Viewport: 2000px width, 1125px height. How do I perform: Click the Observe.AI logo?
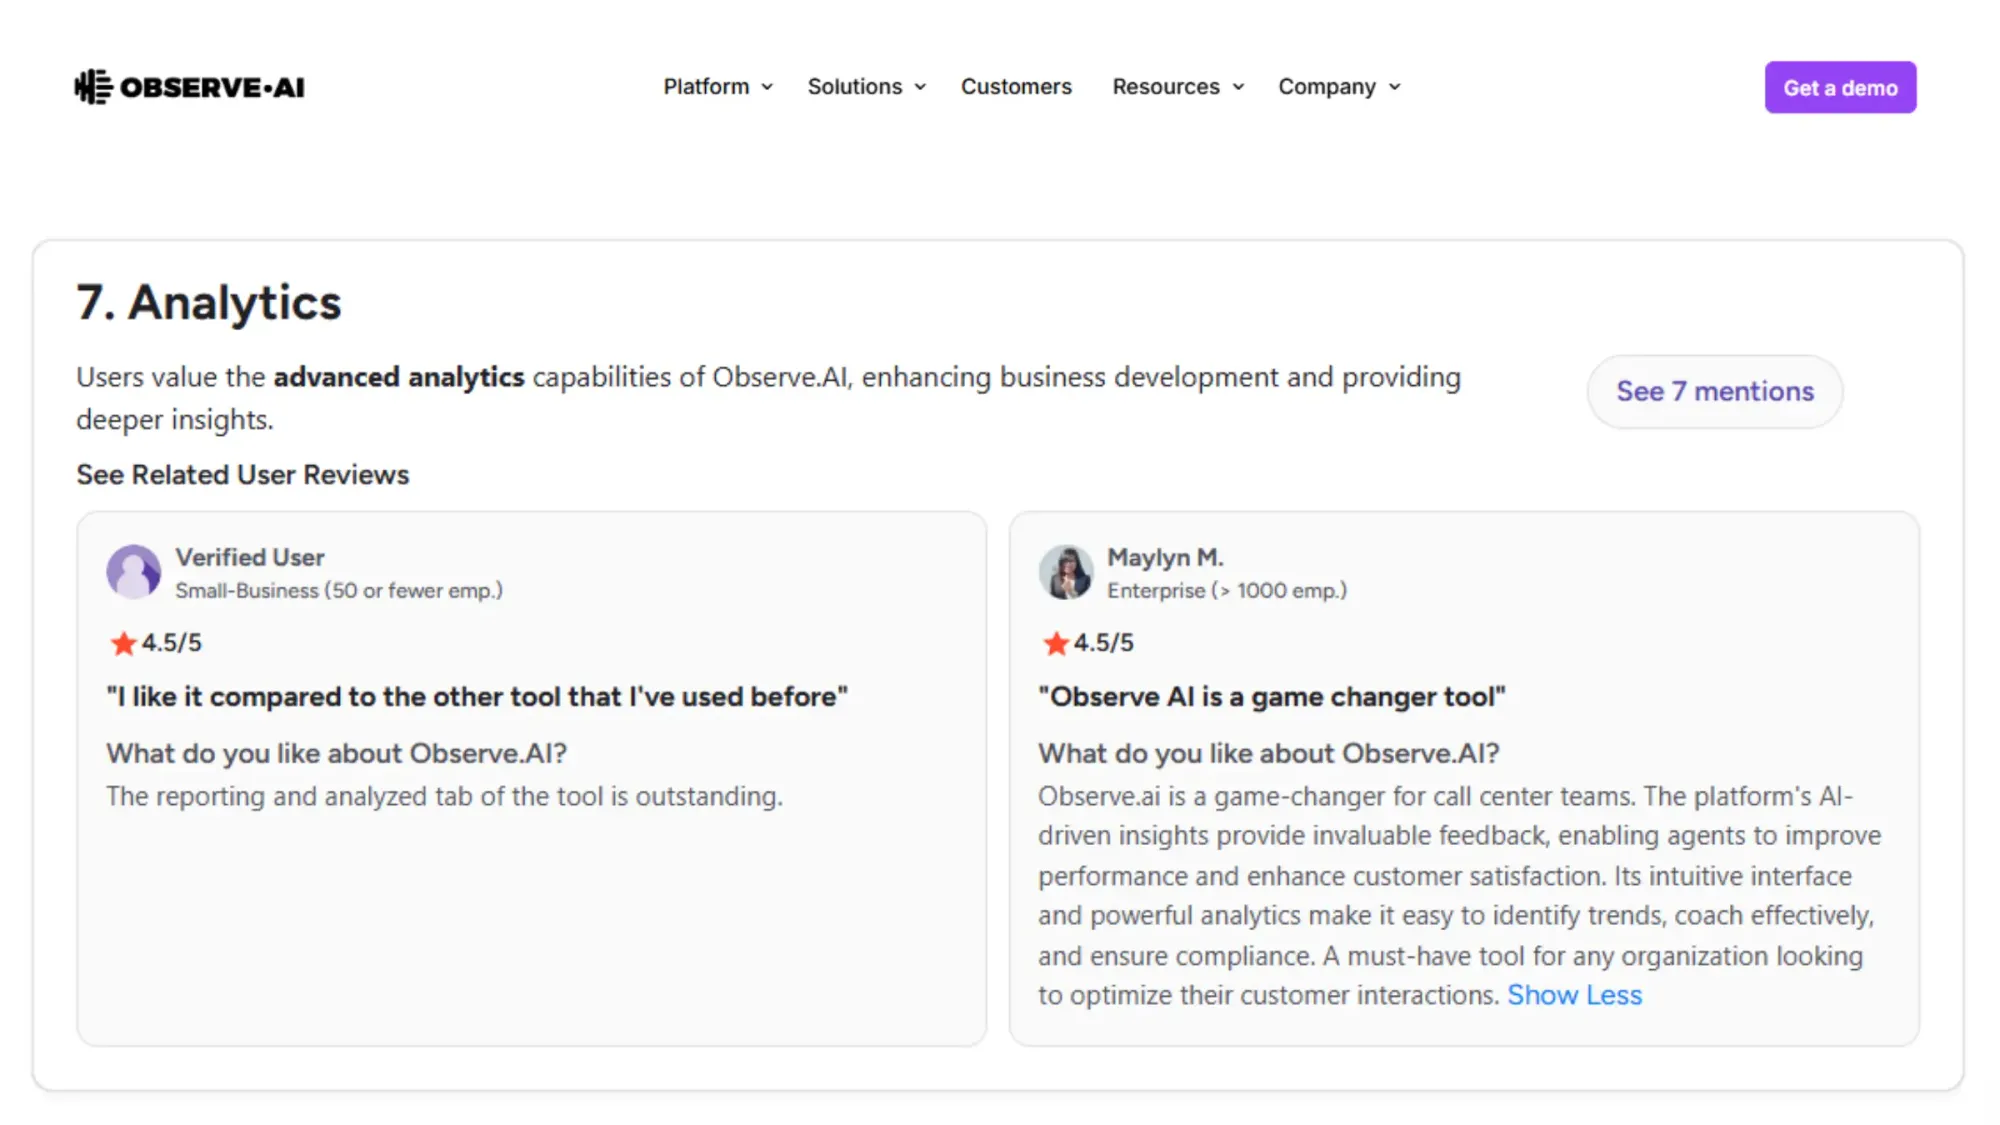(x=188, y=87)
